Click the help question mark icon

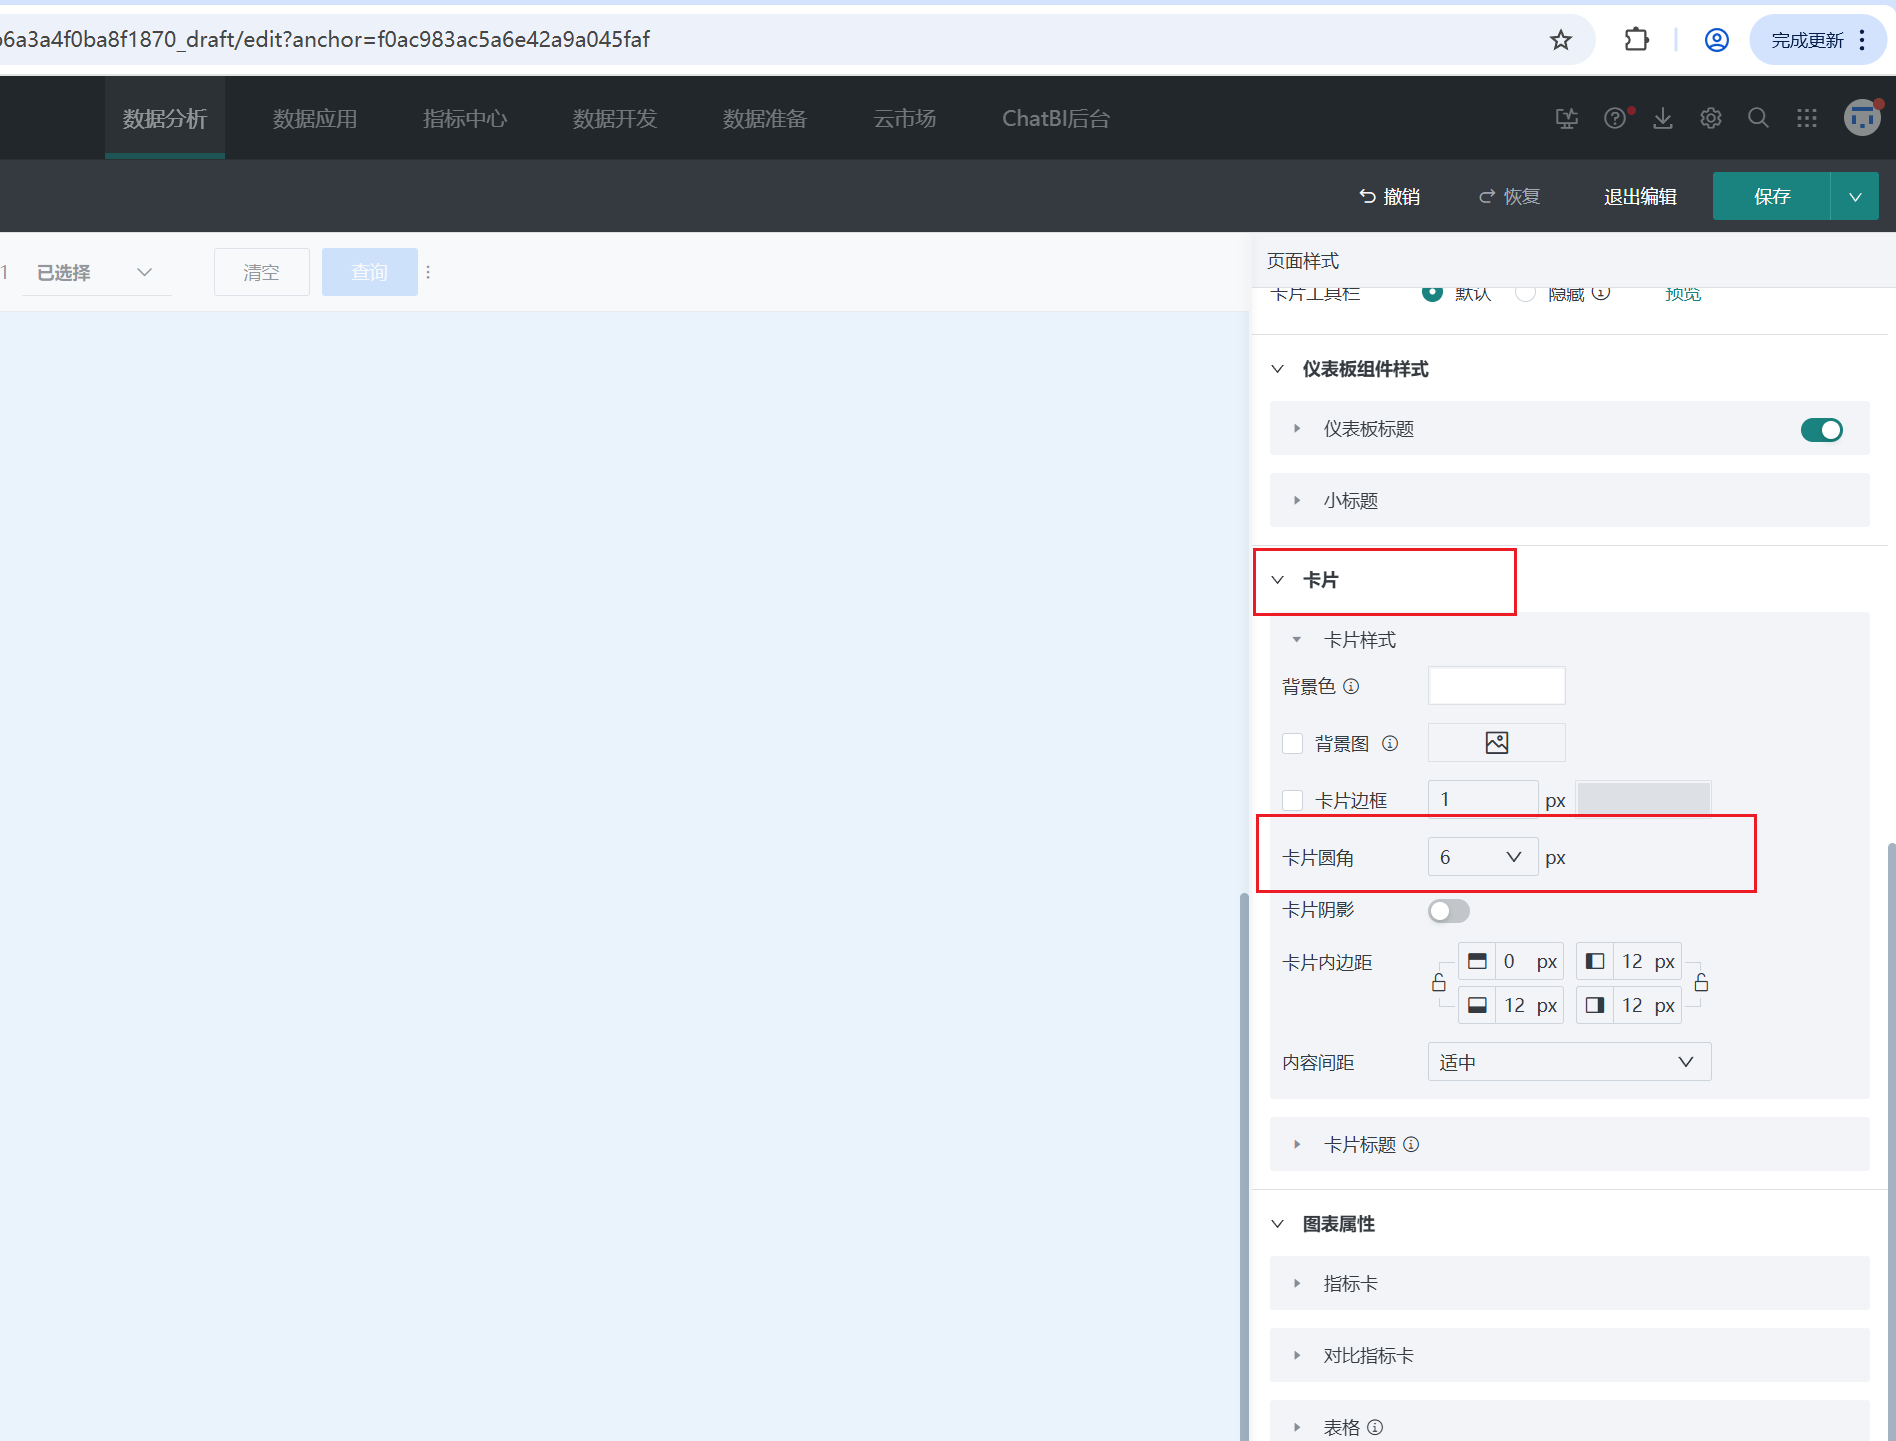1614,119
